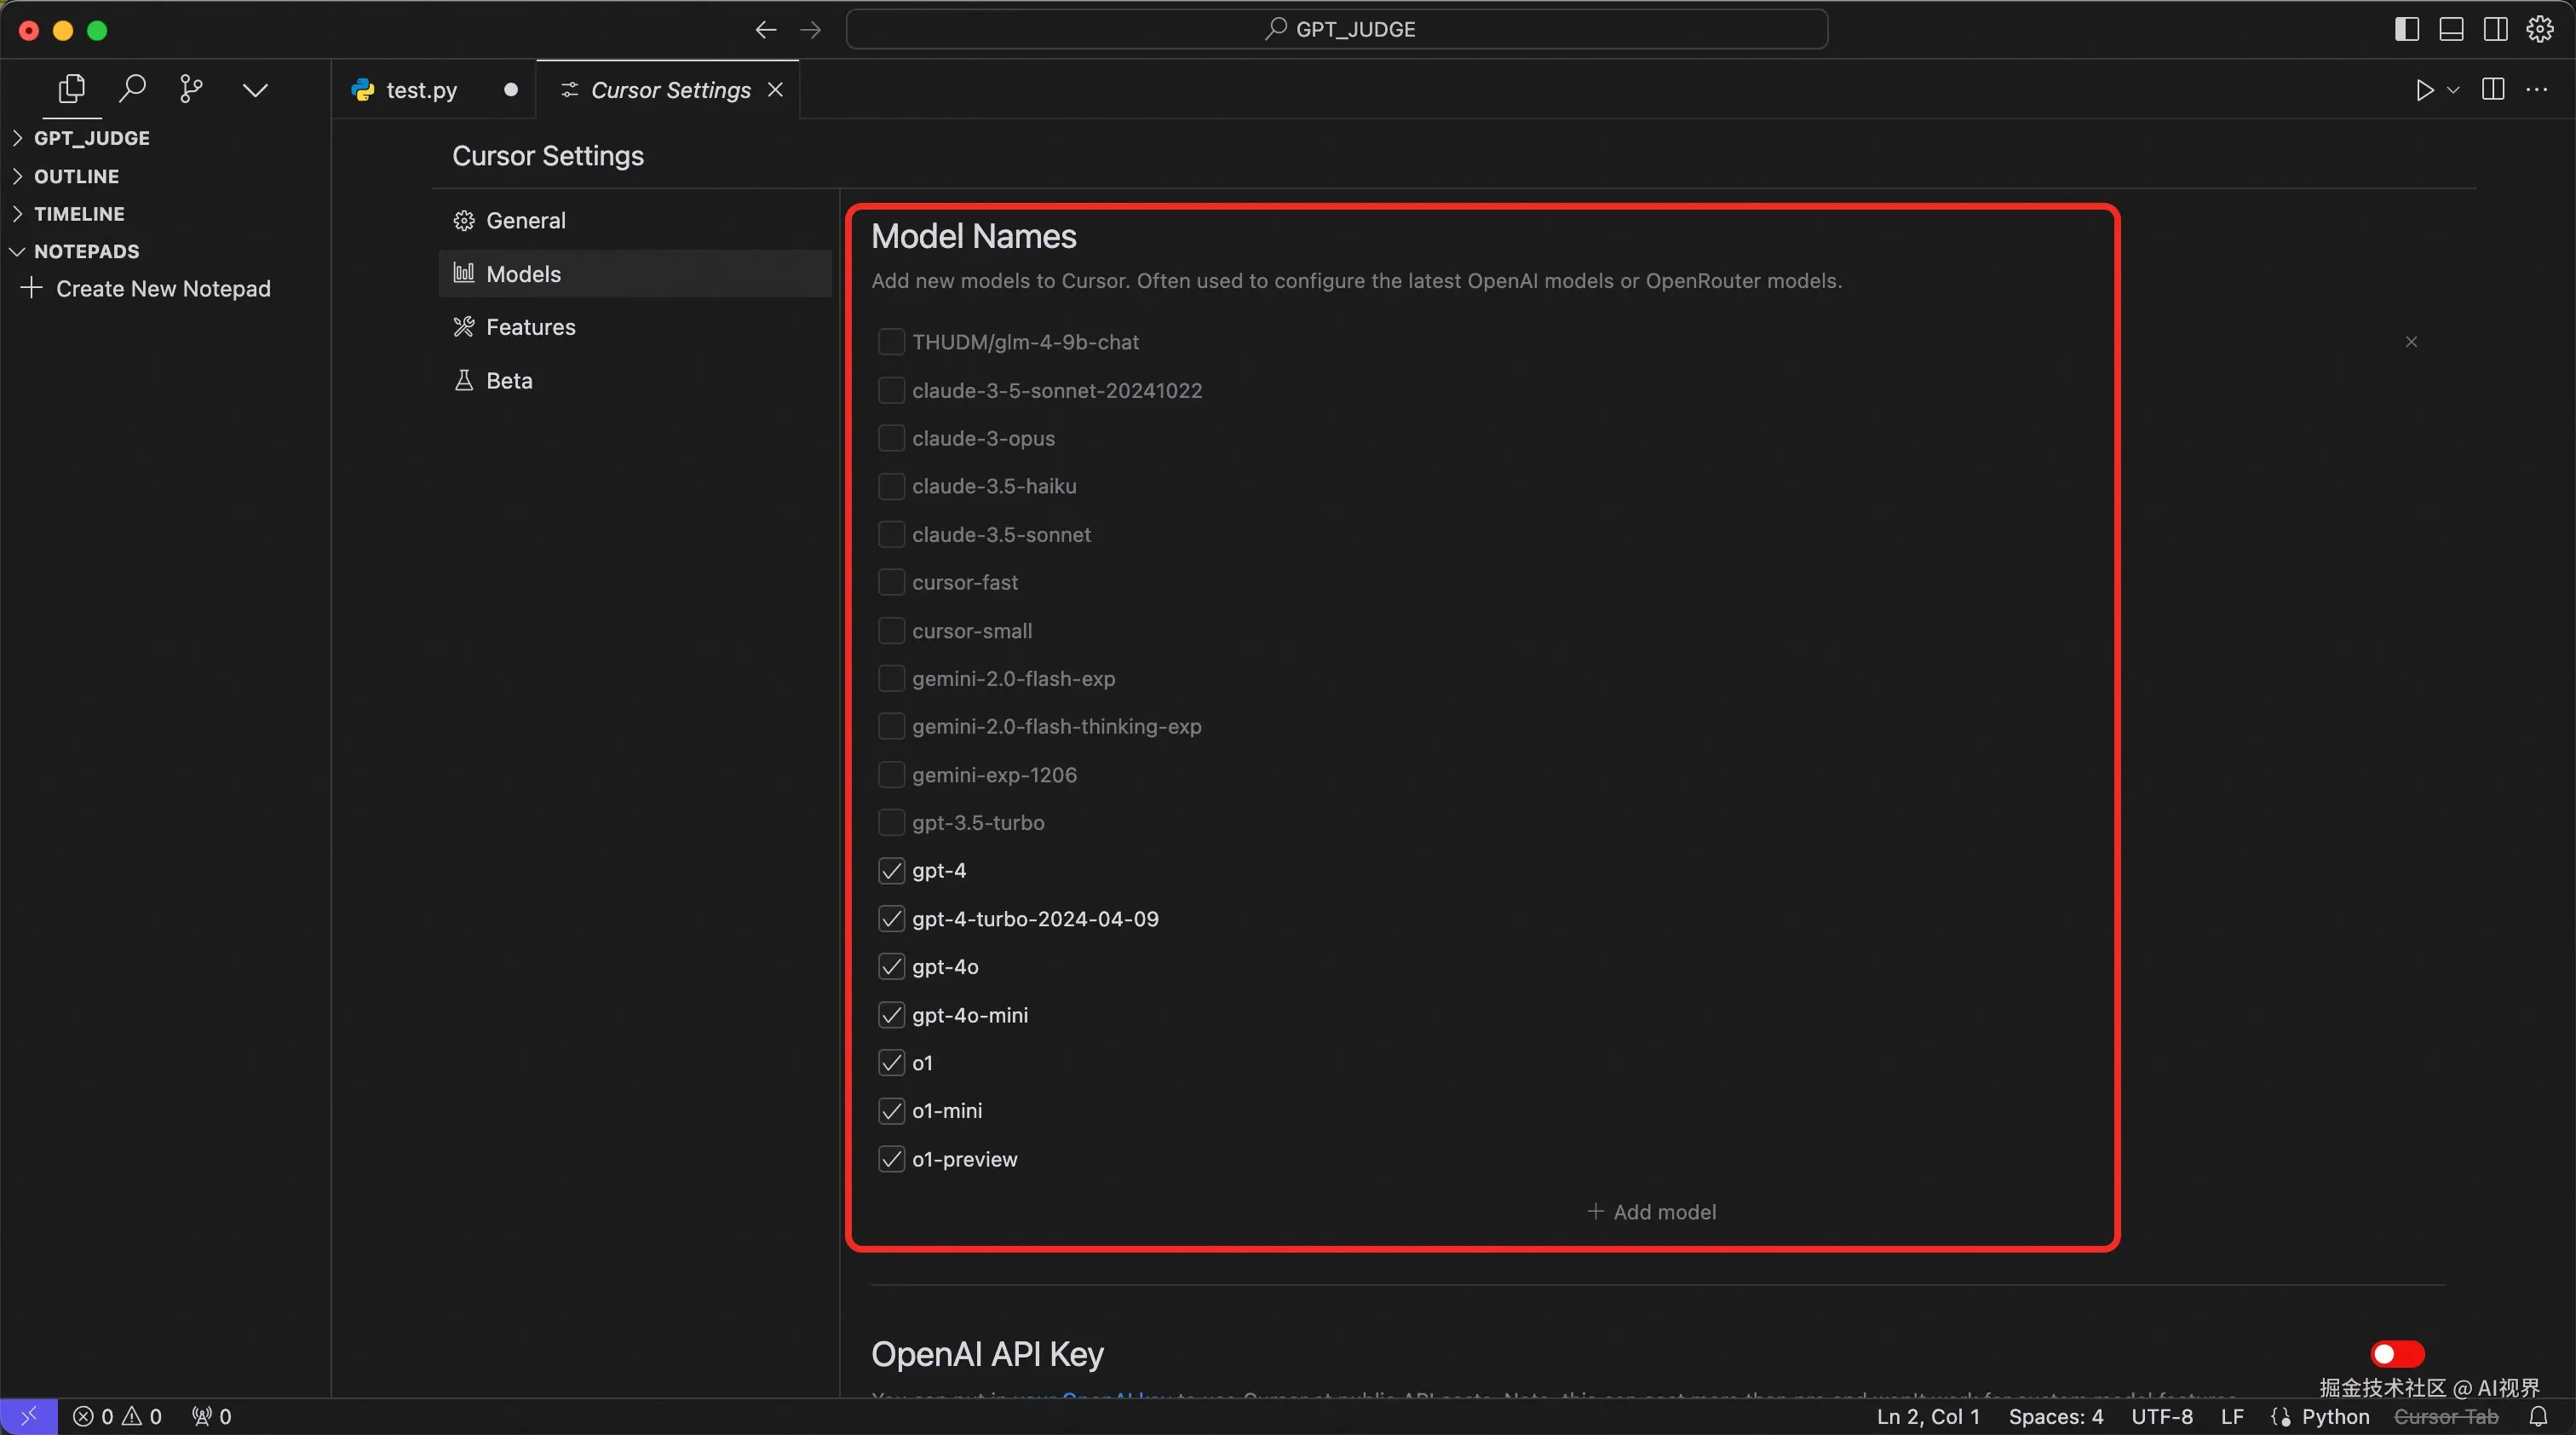The height and width of the screenshot is (1435, 2576).
Task: Uncheck the gpt-4o model checkbox
Action: [x=891, y=966]
